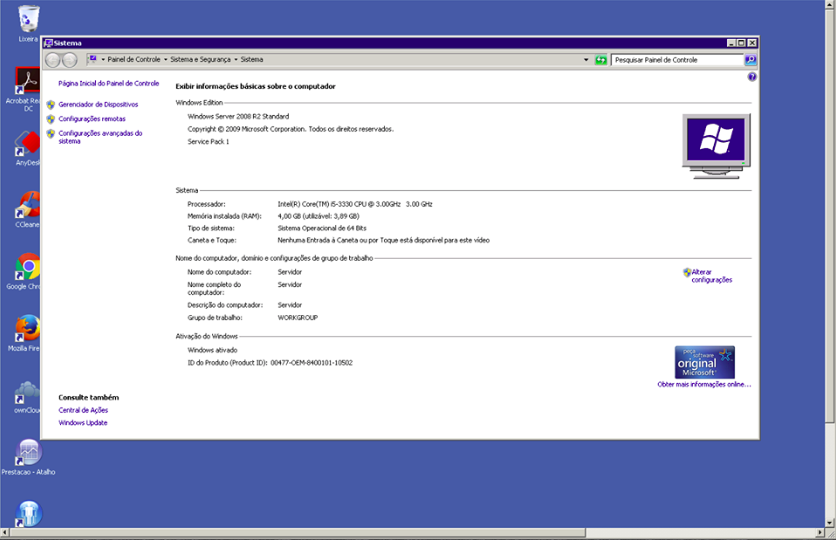Open Configurações remotas link

click(x=92, y=119)
